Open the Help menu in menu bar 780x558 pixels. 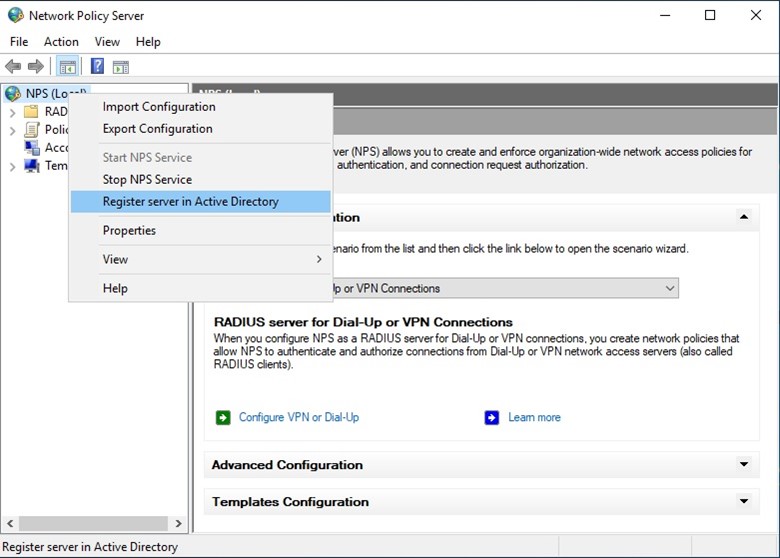pos(148,42)
